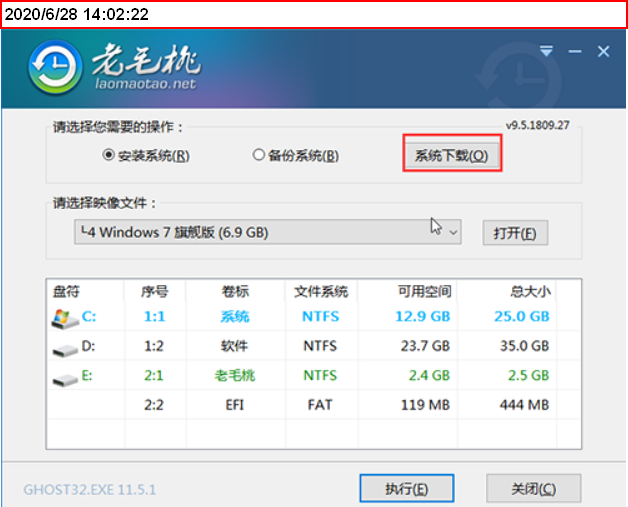Click the 可用空间 column header
628x507 pixels.
[x=425, y=291]
